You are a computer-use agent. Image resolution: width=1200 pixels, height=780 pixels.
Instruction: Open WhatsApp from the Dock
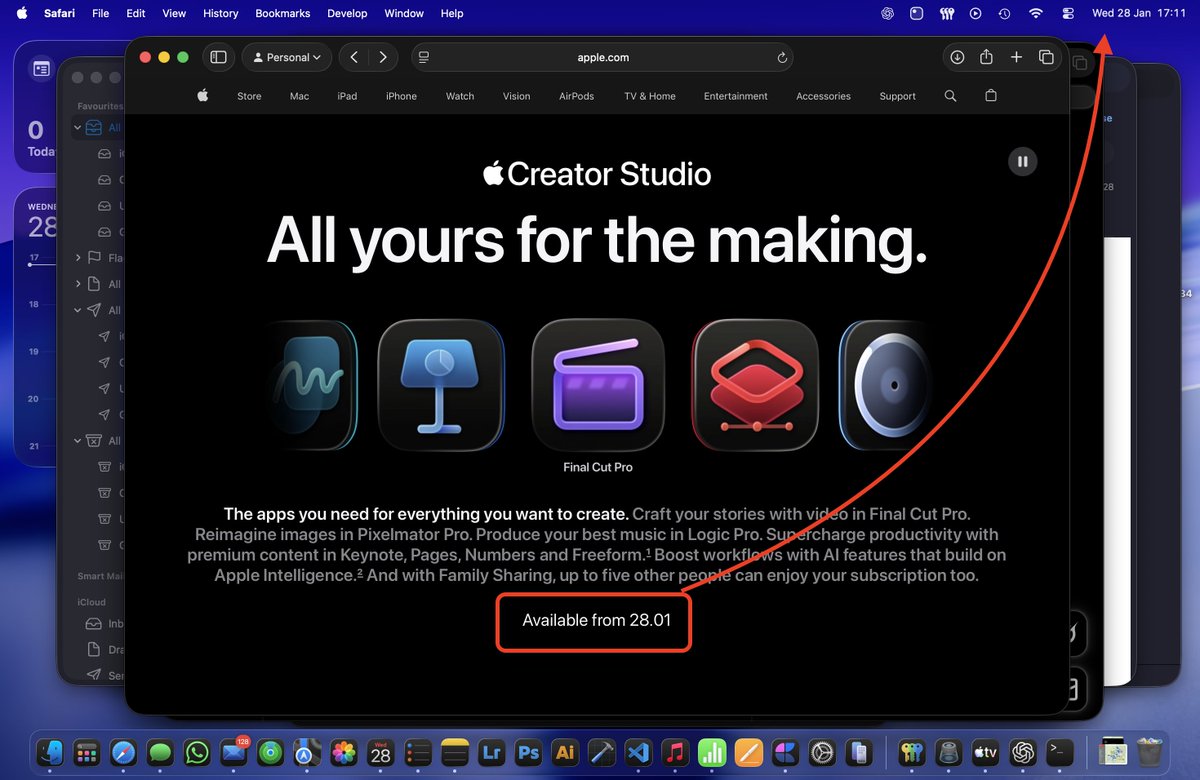point(198,752)
